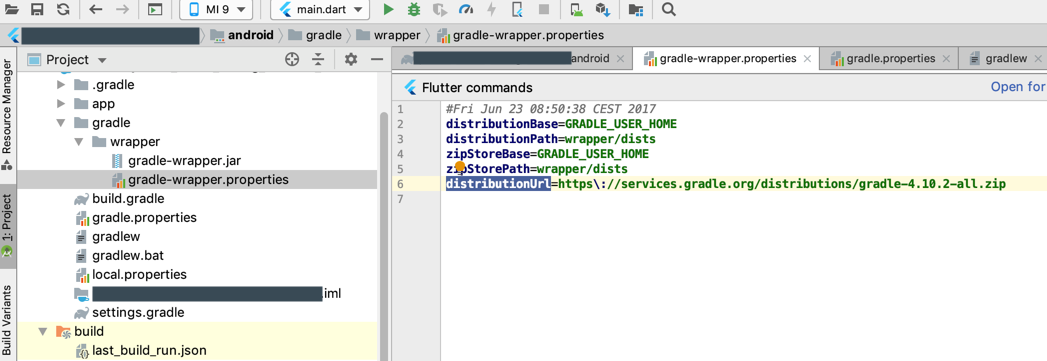Click the locate target crosshair icon
The image size is (1047, 361).
pos(292,60)
